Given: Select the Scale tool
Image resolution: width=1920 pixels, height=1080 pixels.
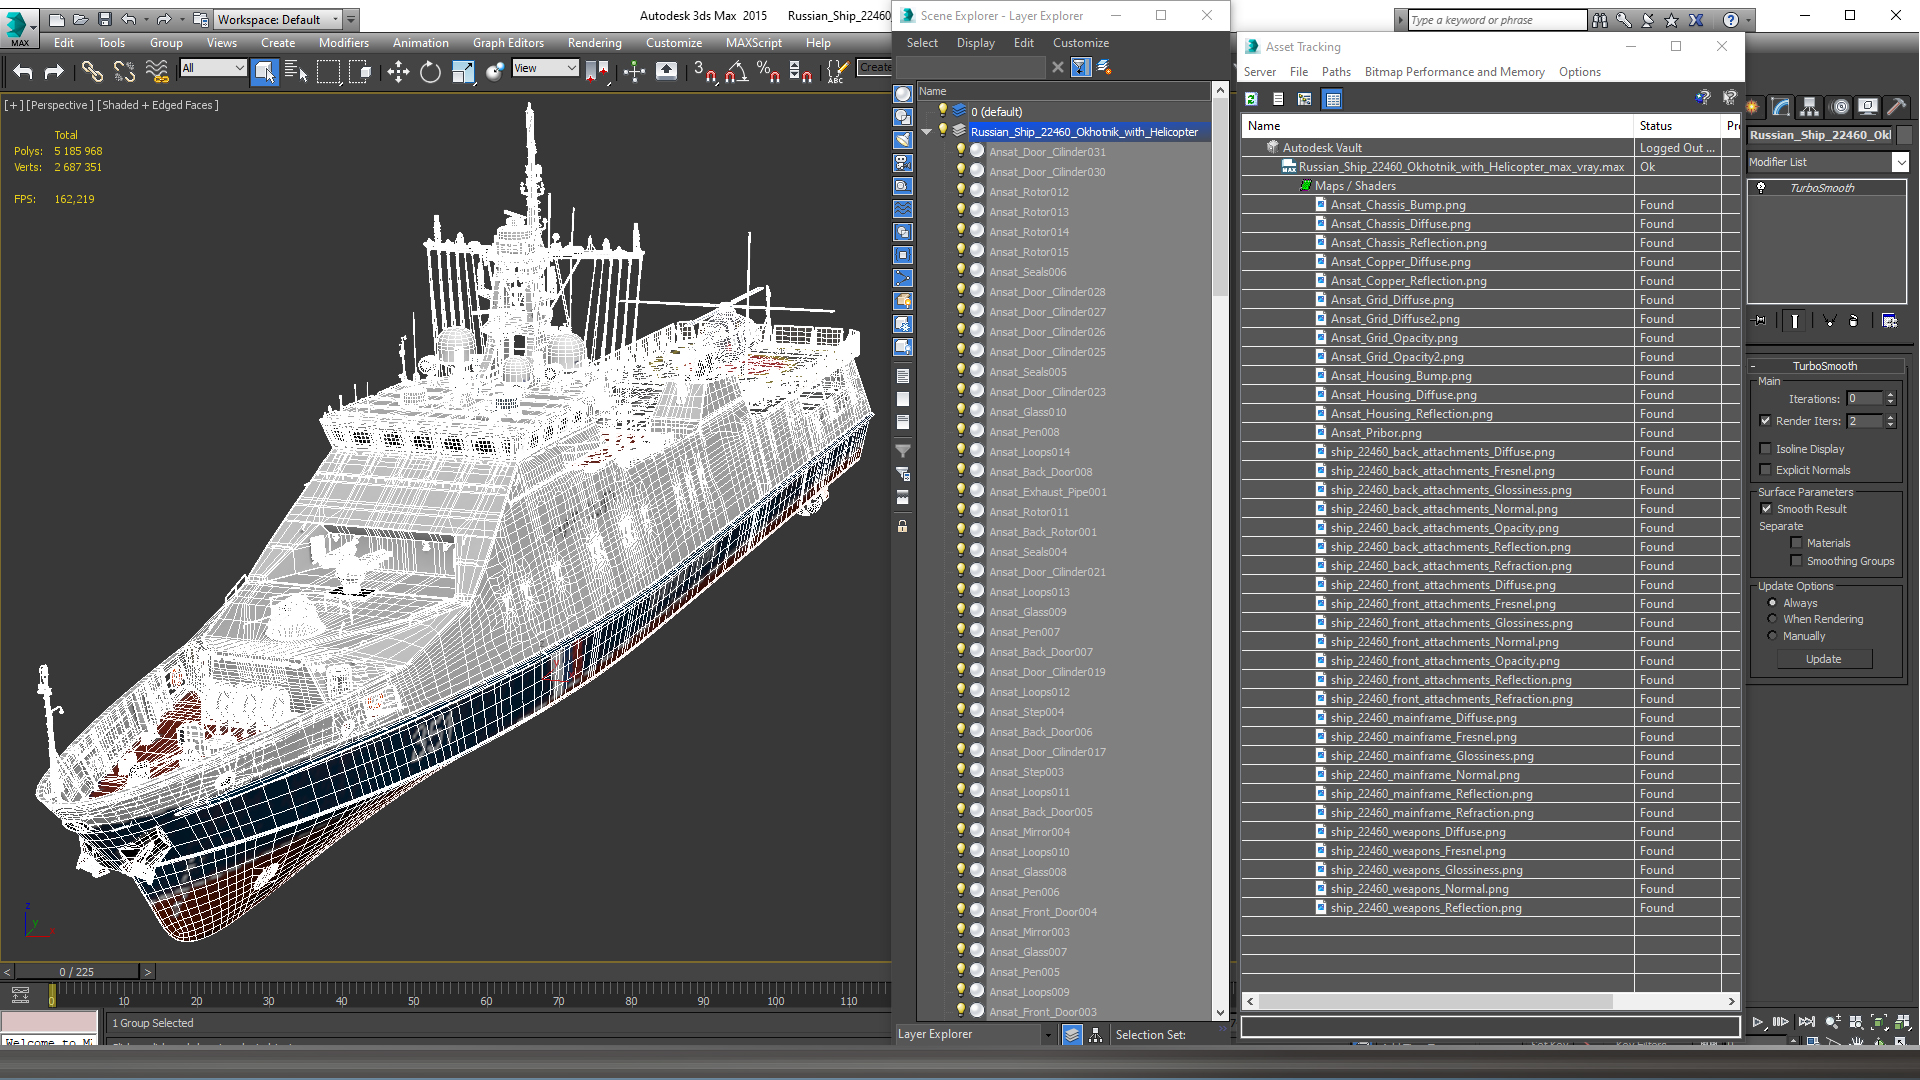Looking at the screenshot, I should point(463,71).
